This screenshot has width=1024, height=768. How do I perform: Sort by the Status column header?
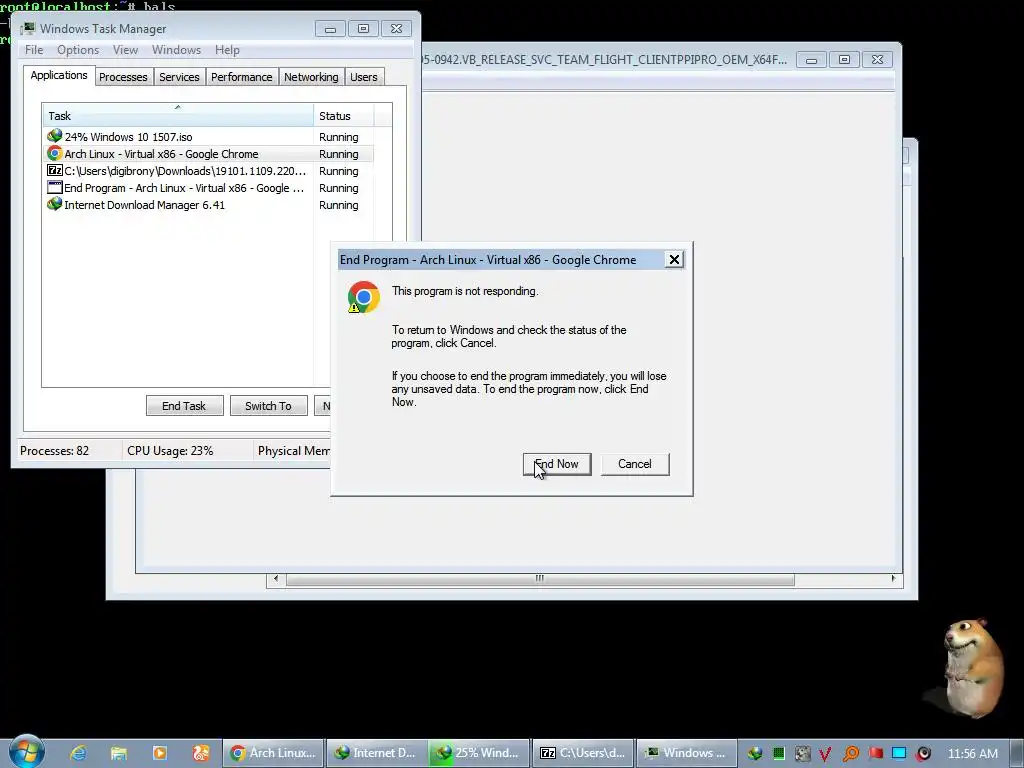point(344,116)
